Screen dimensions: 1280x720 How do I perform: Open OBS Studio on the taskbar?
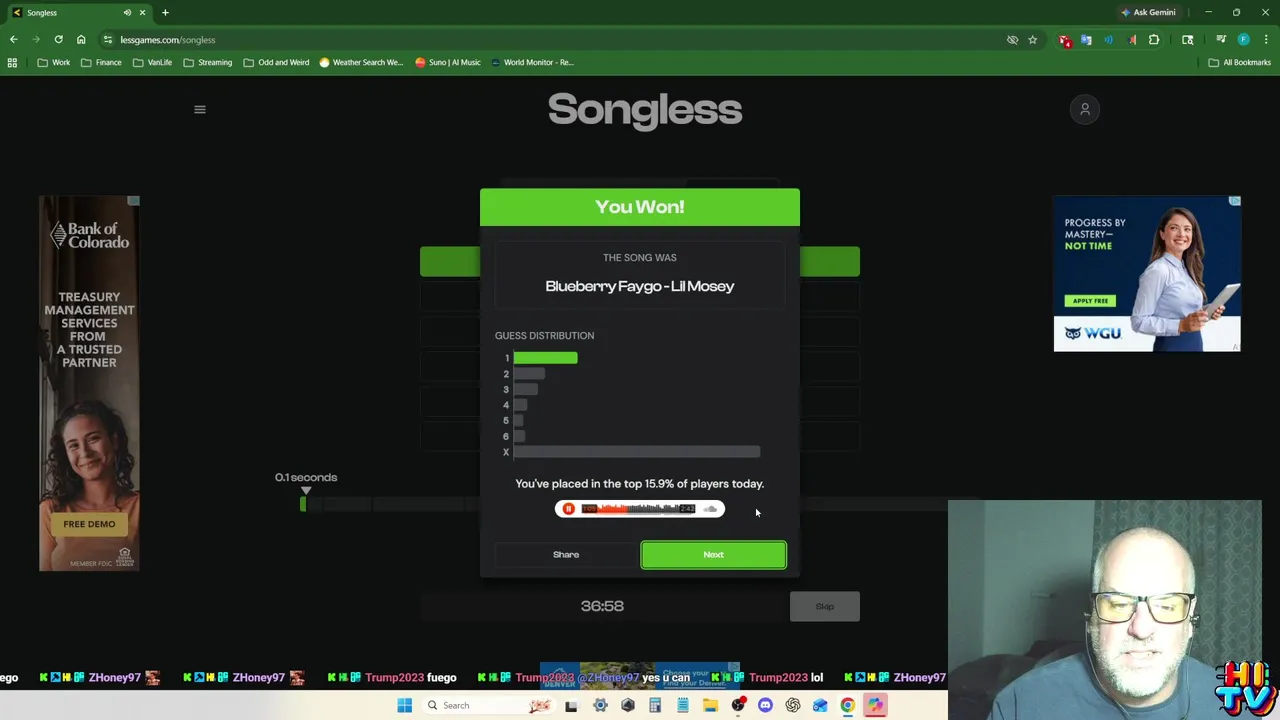click(738, 705)
